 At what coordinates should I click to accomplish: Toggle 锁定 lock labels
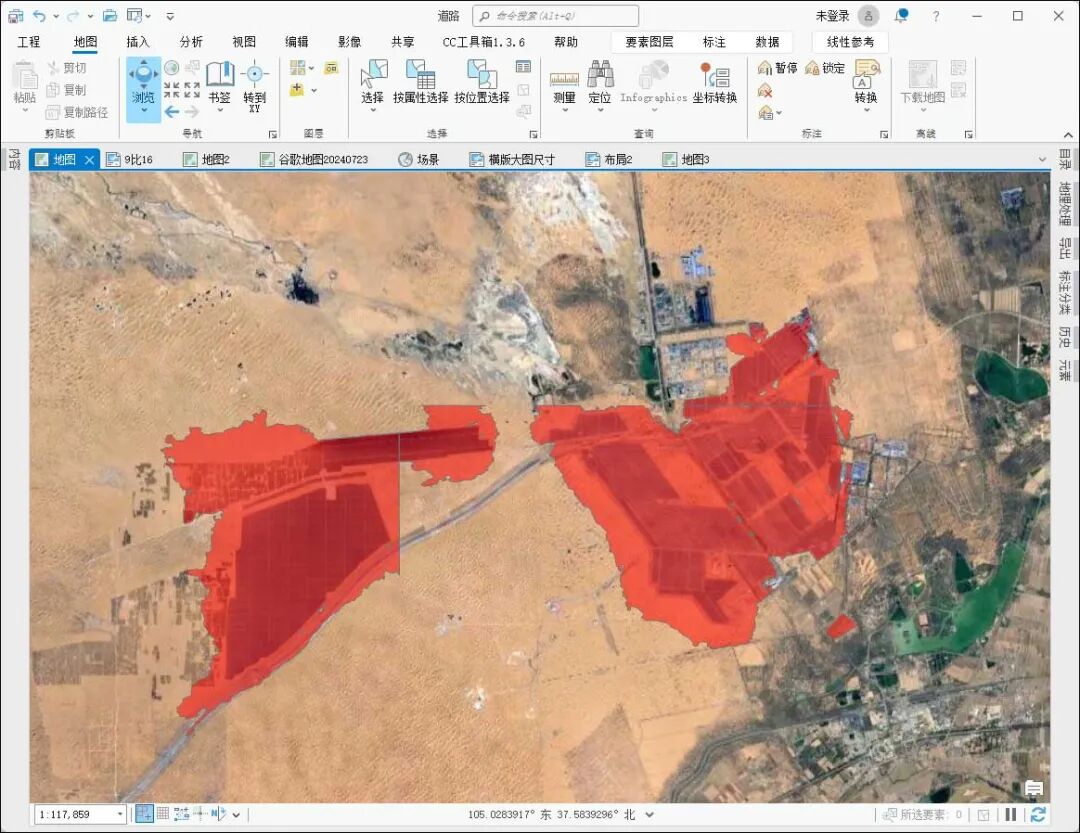825,68
